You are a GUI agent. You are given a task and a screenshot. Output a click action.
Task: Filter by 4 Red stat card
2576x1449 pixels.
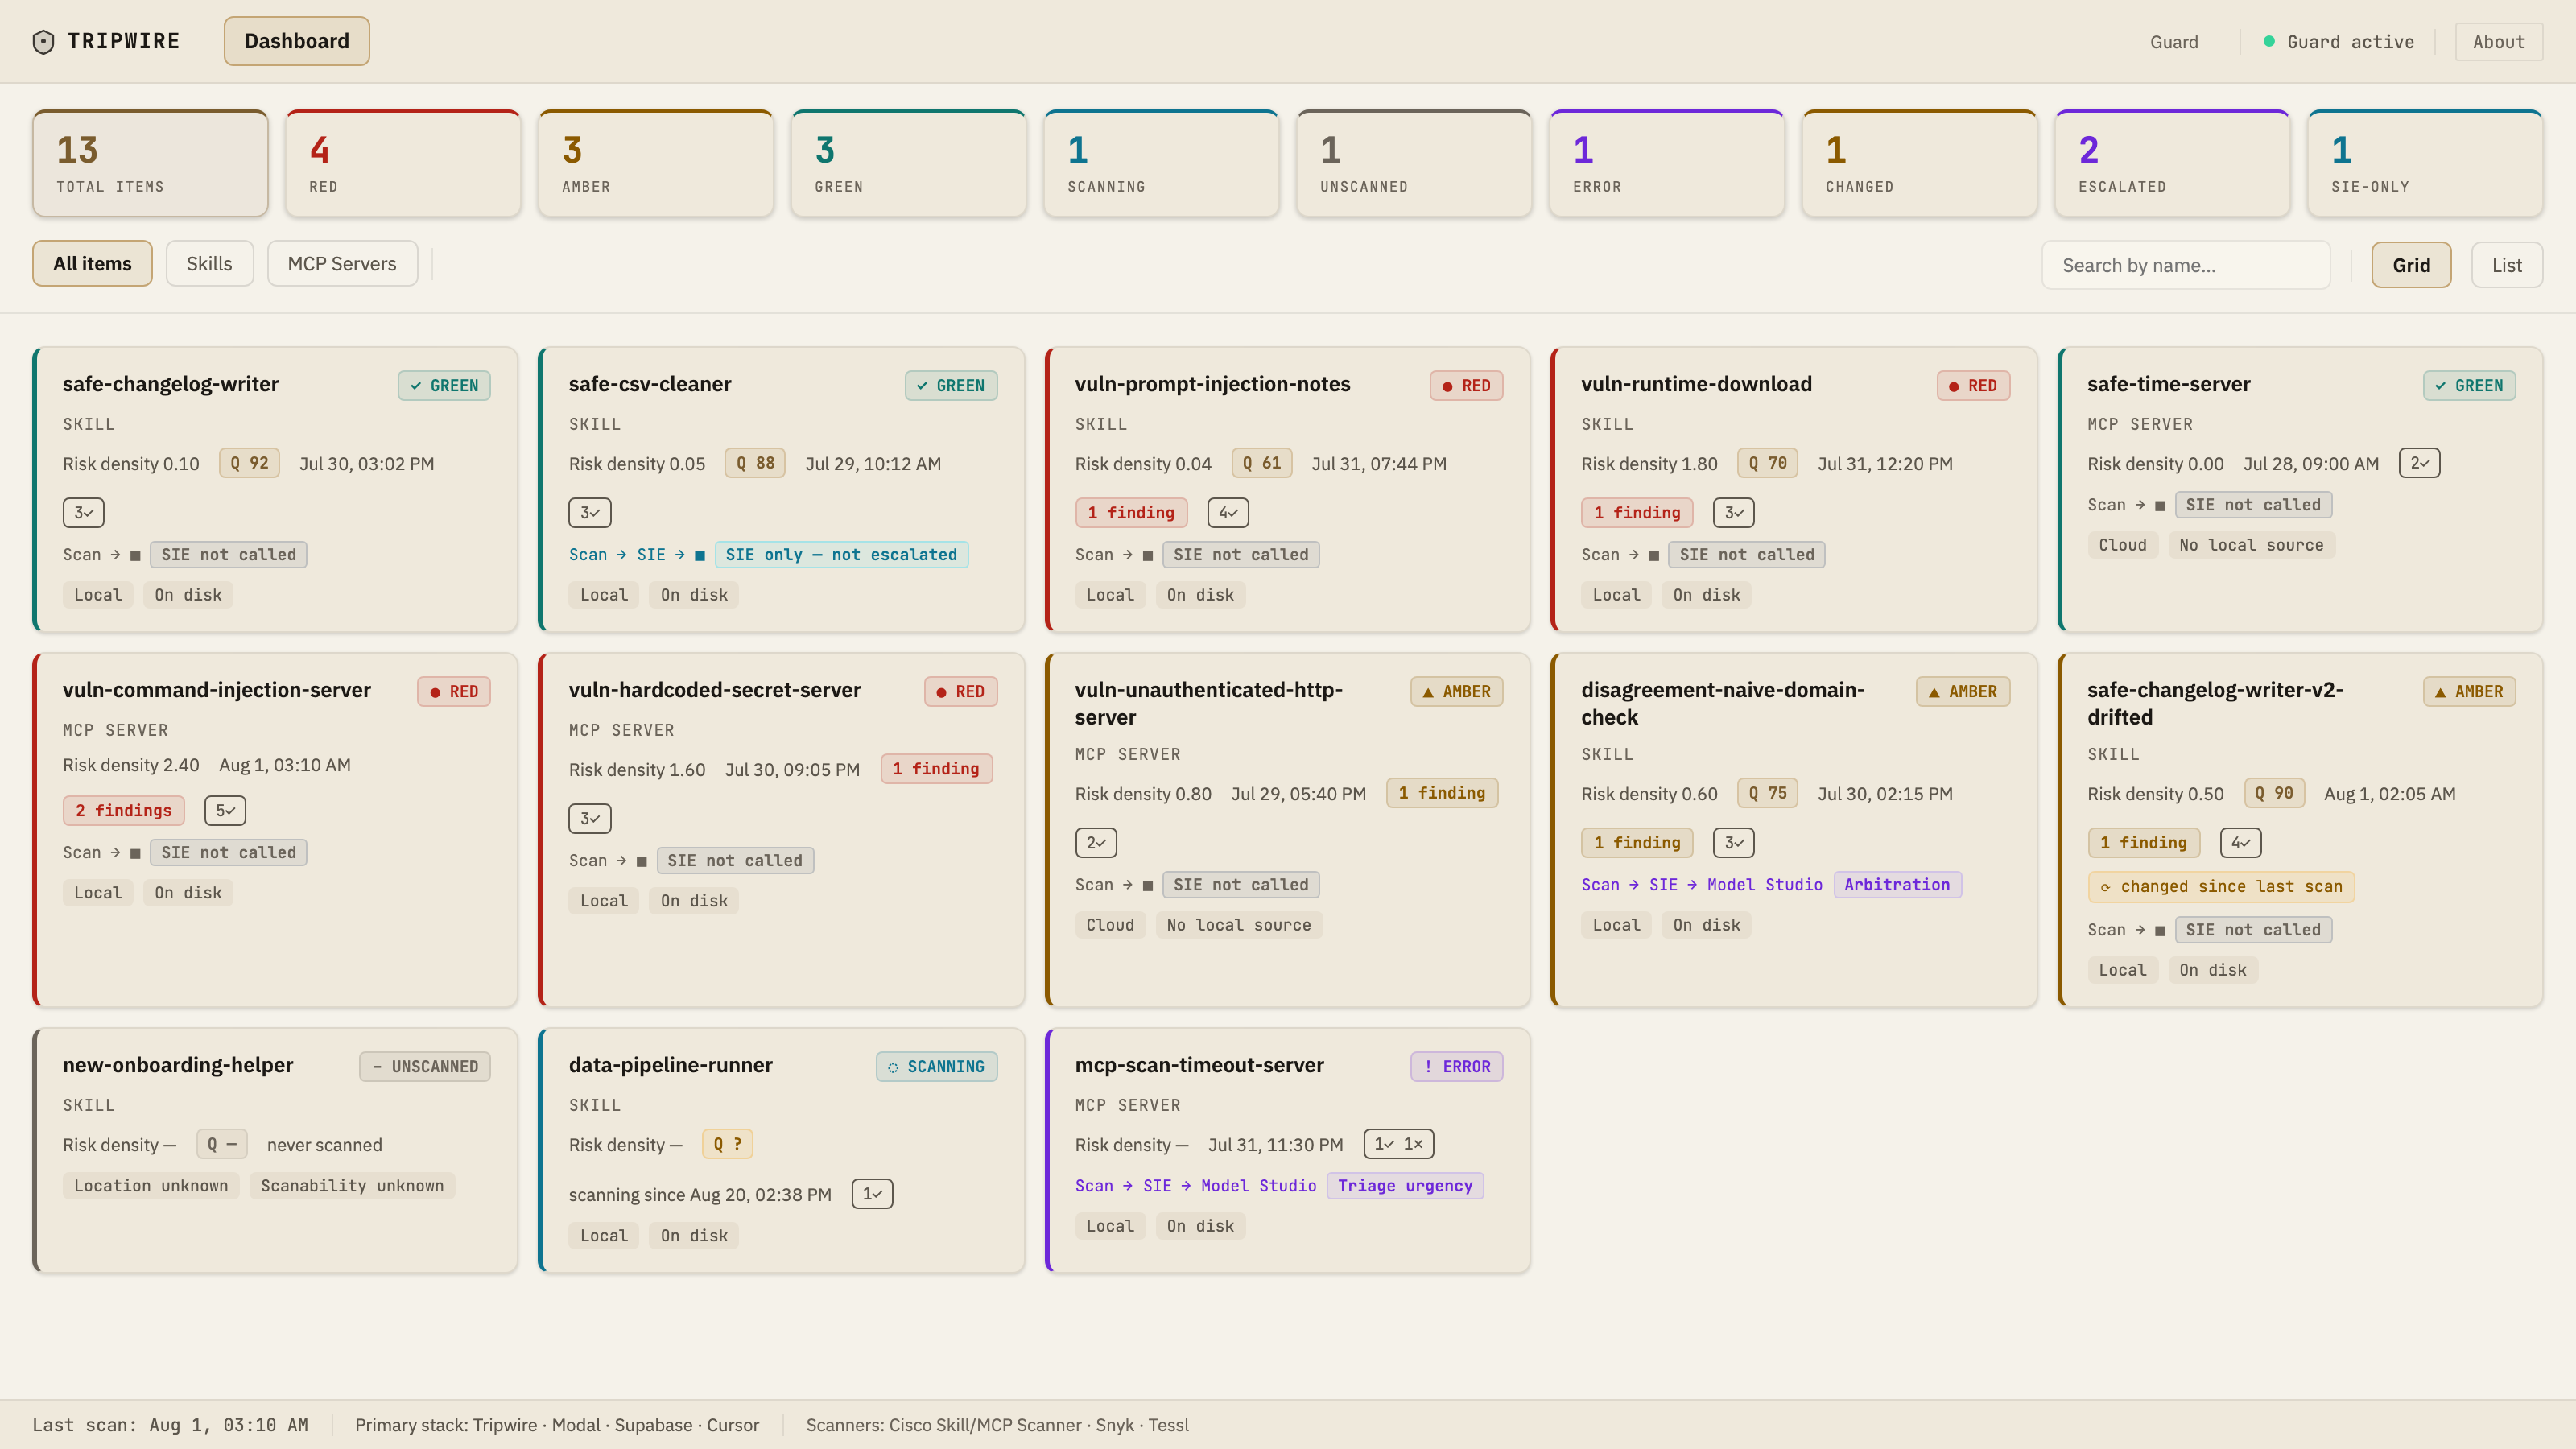tap(403, 164)
